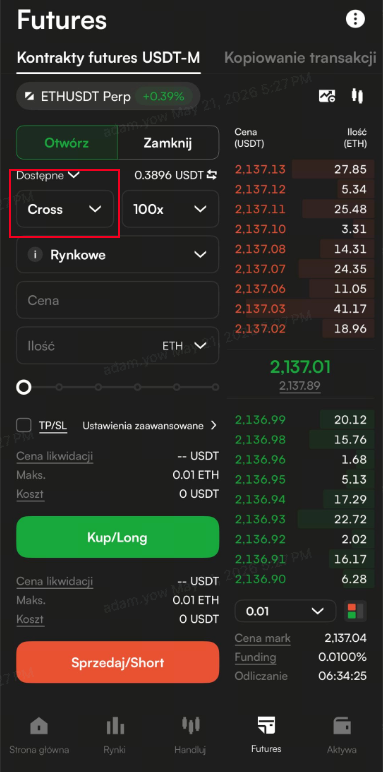Open the three-dot more options menu
383x772 pixels.
[x=355, y=19]
